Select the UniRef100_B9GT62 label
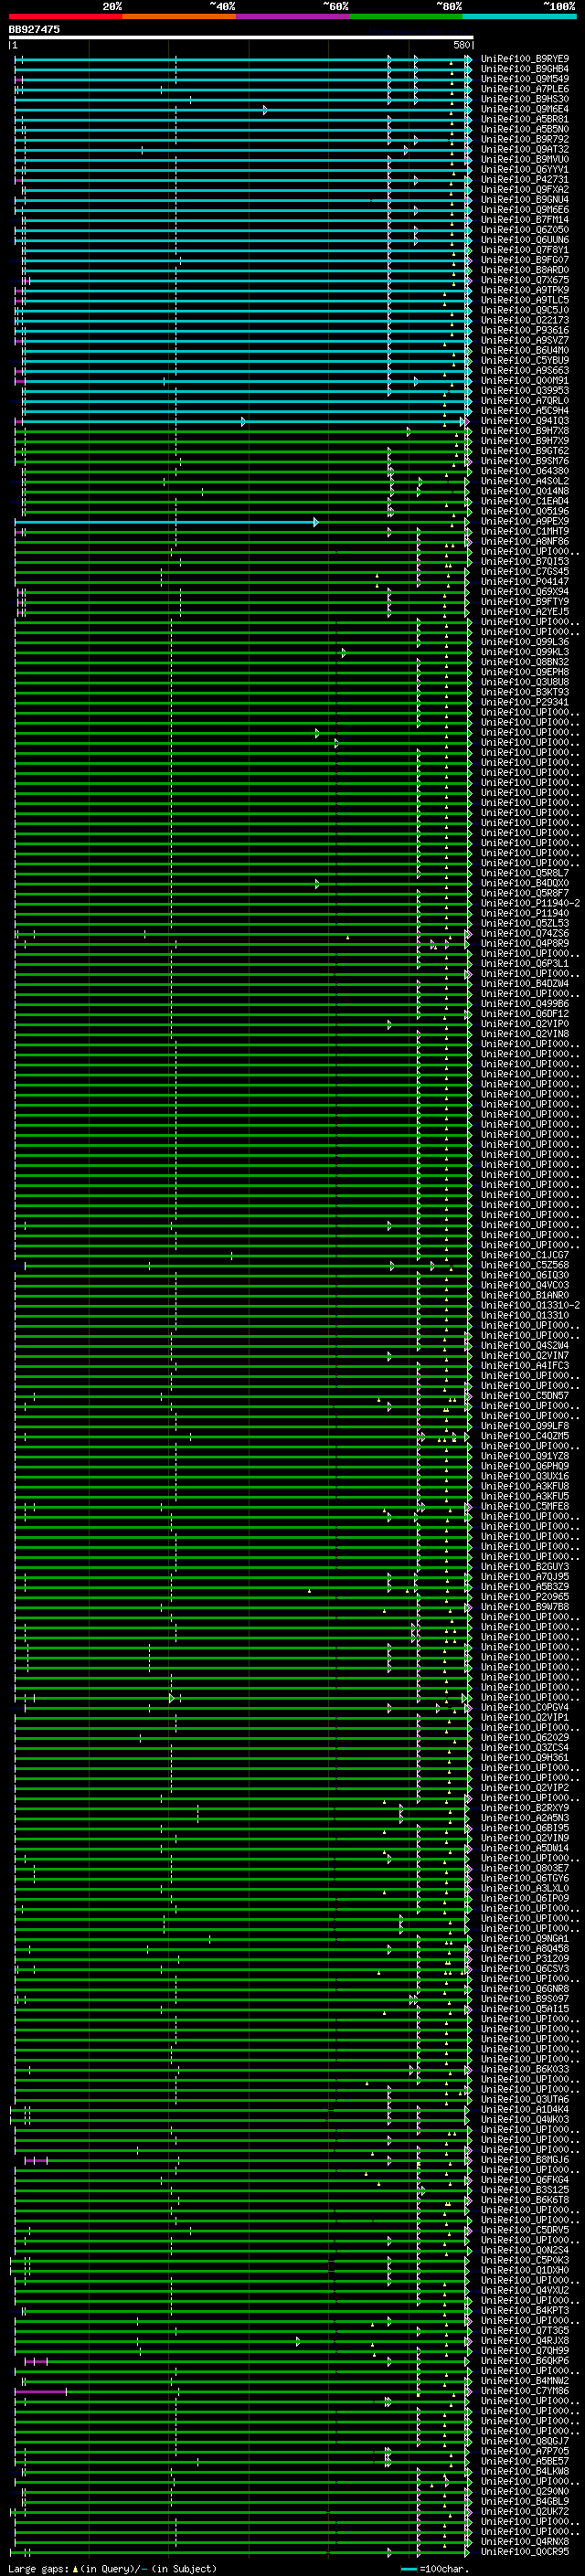 click(x=525, y=451)
